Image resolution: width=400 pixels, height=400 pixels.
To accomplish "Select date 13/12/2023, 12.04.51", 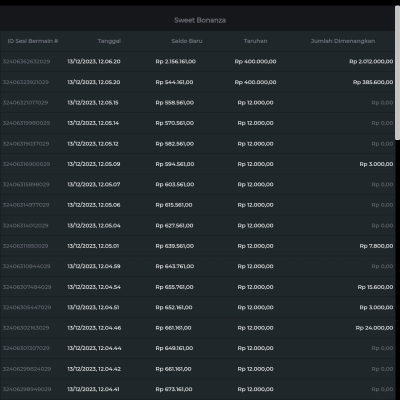I will coord(93,308).
